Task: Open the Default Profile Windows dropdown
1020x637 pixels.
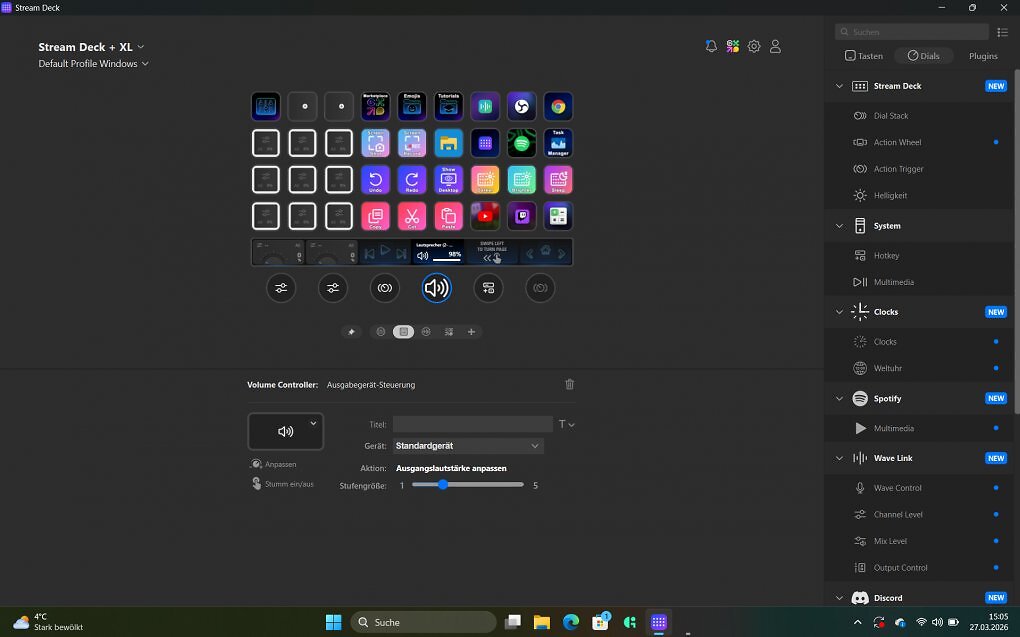Action: (94, 64)
